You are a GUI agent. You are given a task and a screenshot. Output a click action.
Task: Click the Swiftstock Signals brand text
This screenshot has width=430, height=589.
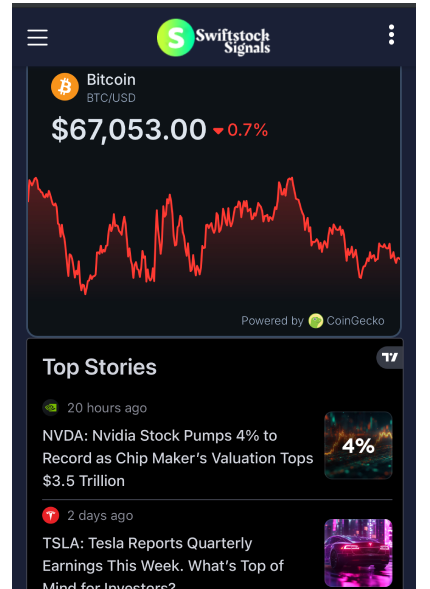click(233, 42)
